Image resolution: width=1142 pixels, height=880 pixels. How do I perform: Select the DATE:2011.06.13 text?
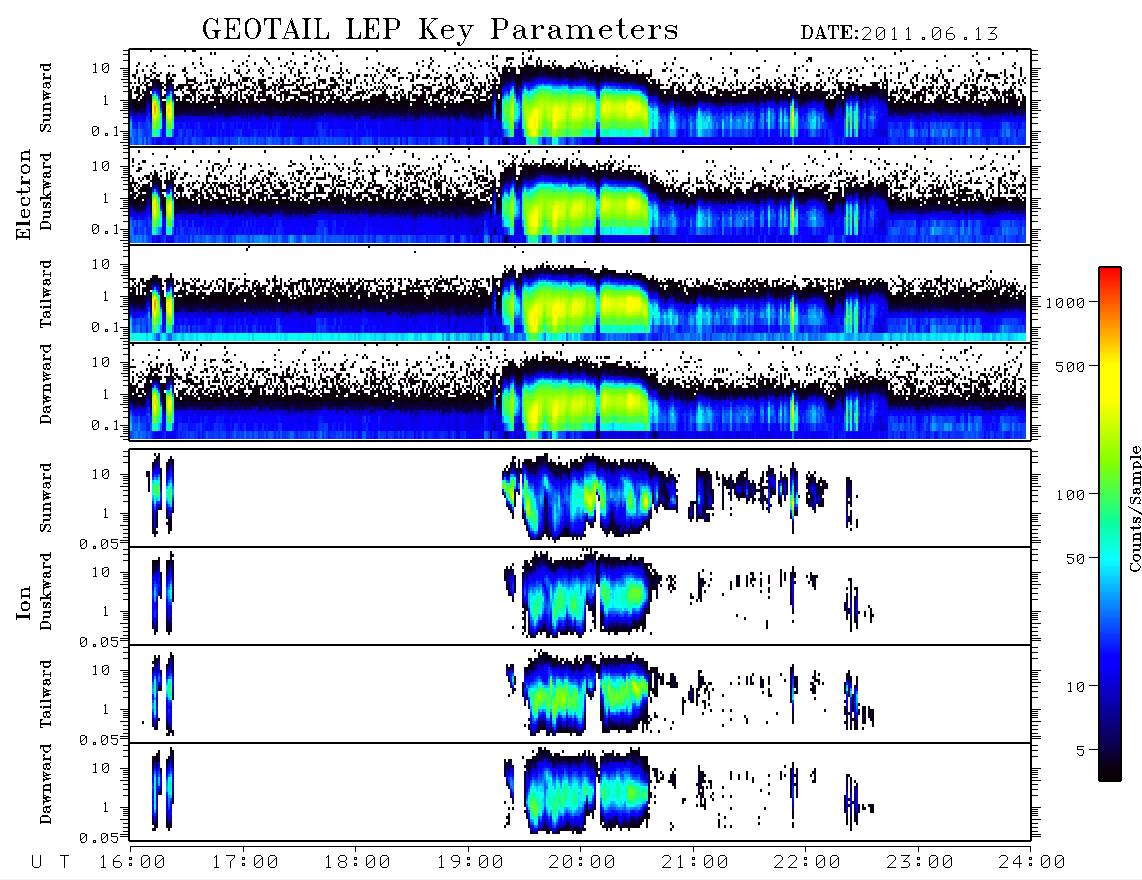click(899, 34)
